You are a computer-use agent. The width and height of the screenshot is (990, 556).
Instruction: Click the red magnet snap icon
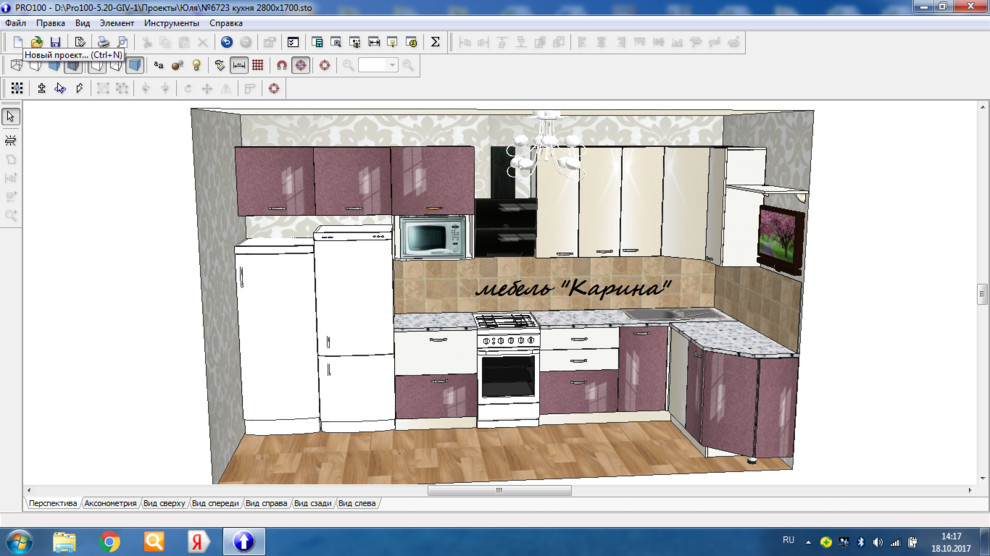pos(281,65)
